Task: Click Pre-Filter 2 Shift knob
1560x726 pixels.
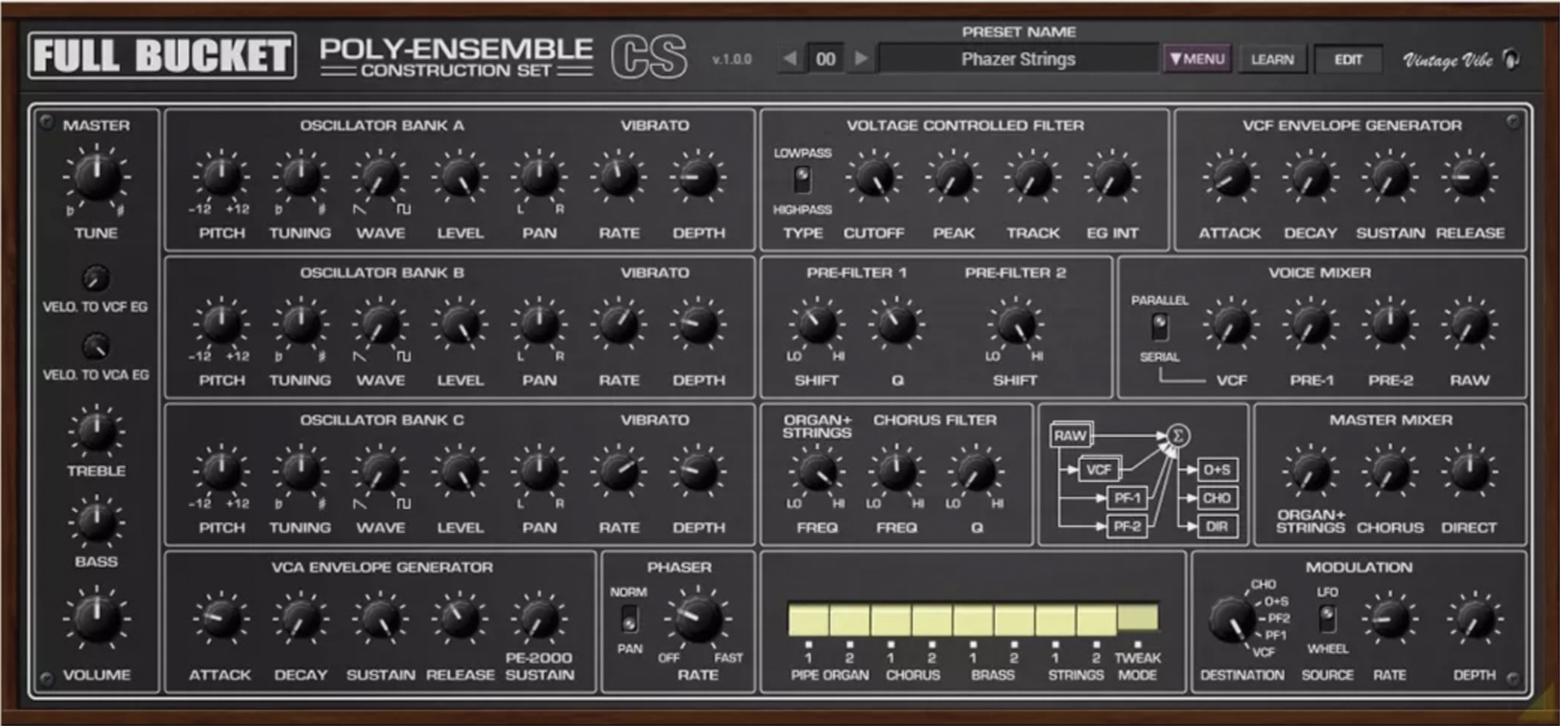Action: tap(1016, 324)
